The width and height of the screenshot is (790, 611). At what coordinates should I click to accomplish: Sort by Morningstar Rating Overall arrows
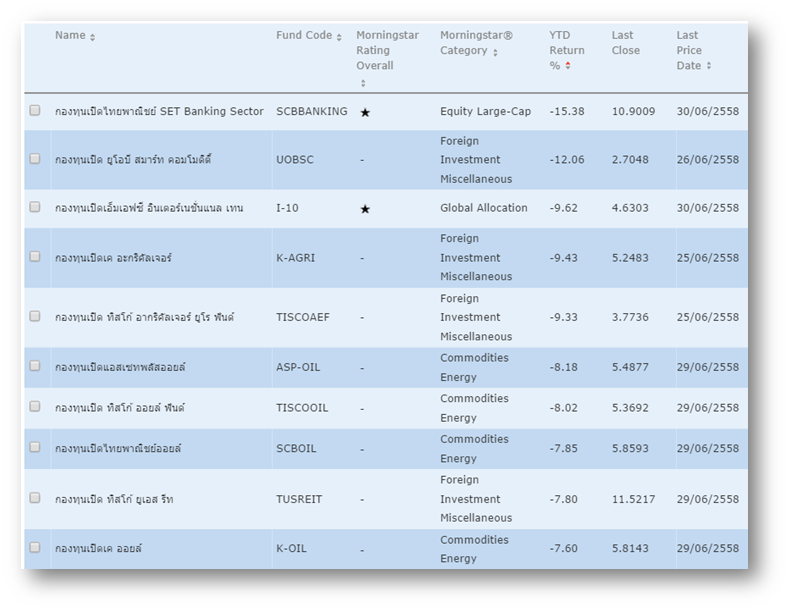pos(363,83)
